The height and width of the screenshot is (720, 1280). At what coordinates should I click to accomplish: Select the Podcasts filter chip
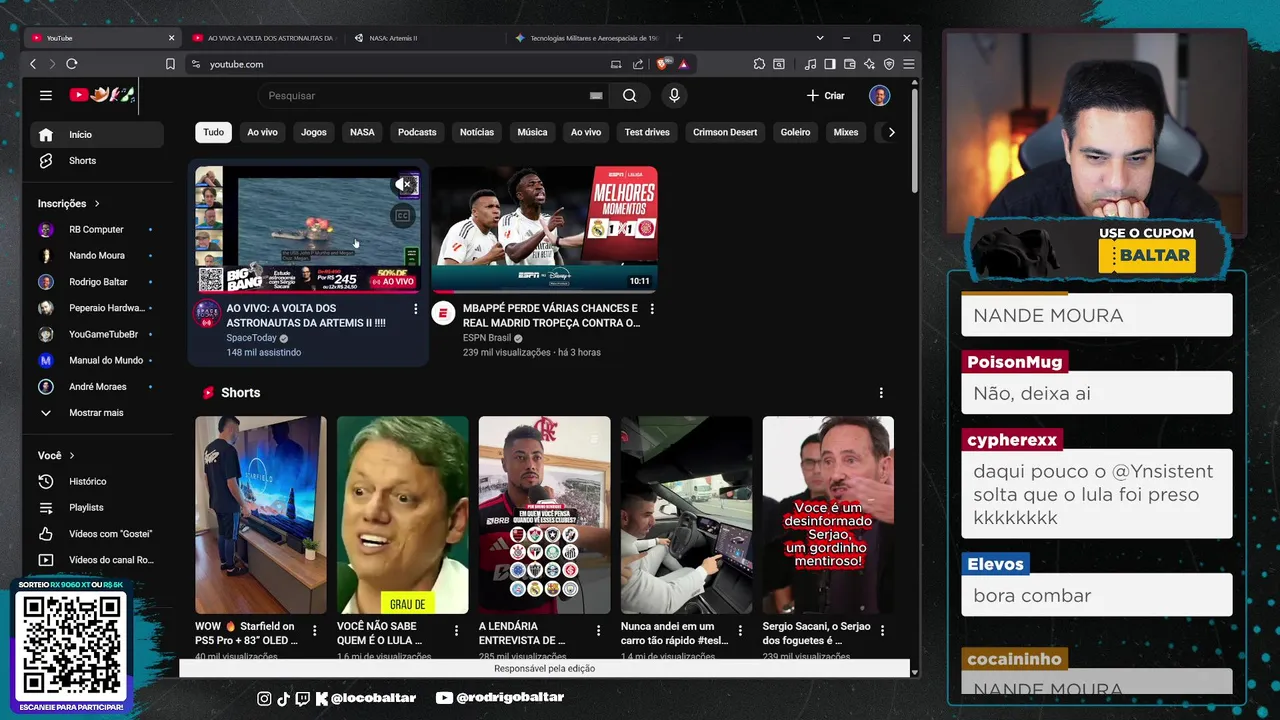[x=417, y=132]
